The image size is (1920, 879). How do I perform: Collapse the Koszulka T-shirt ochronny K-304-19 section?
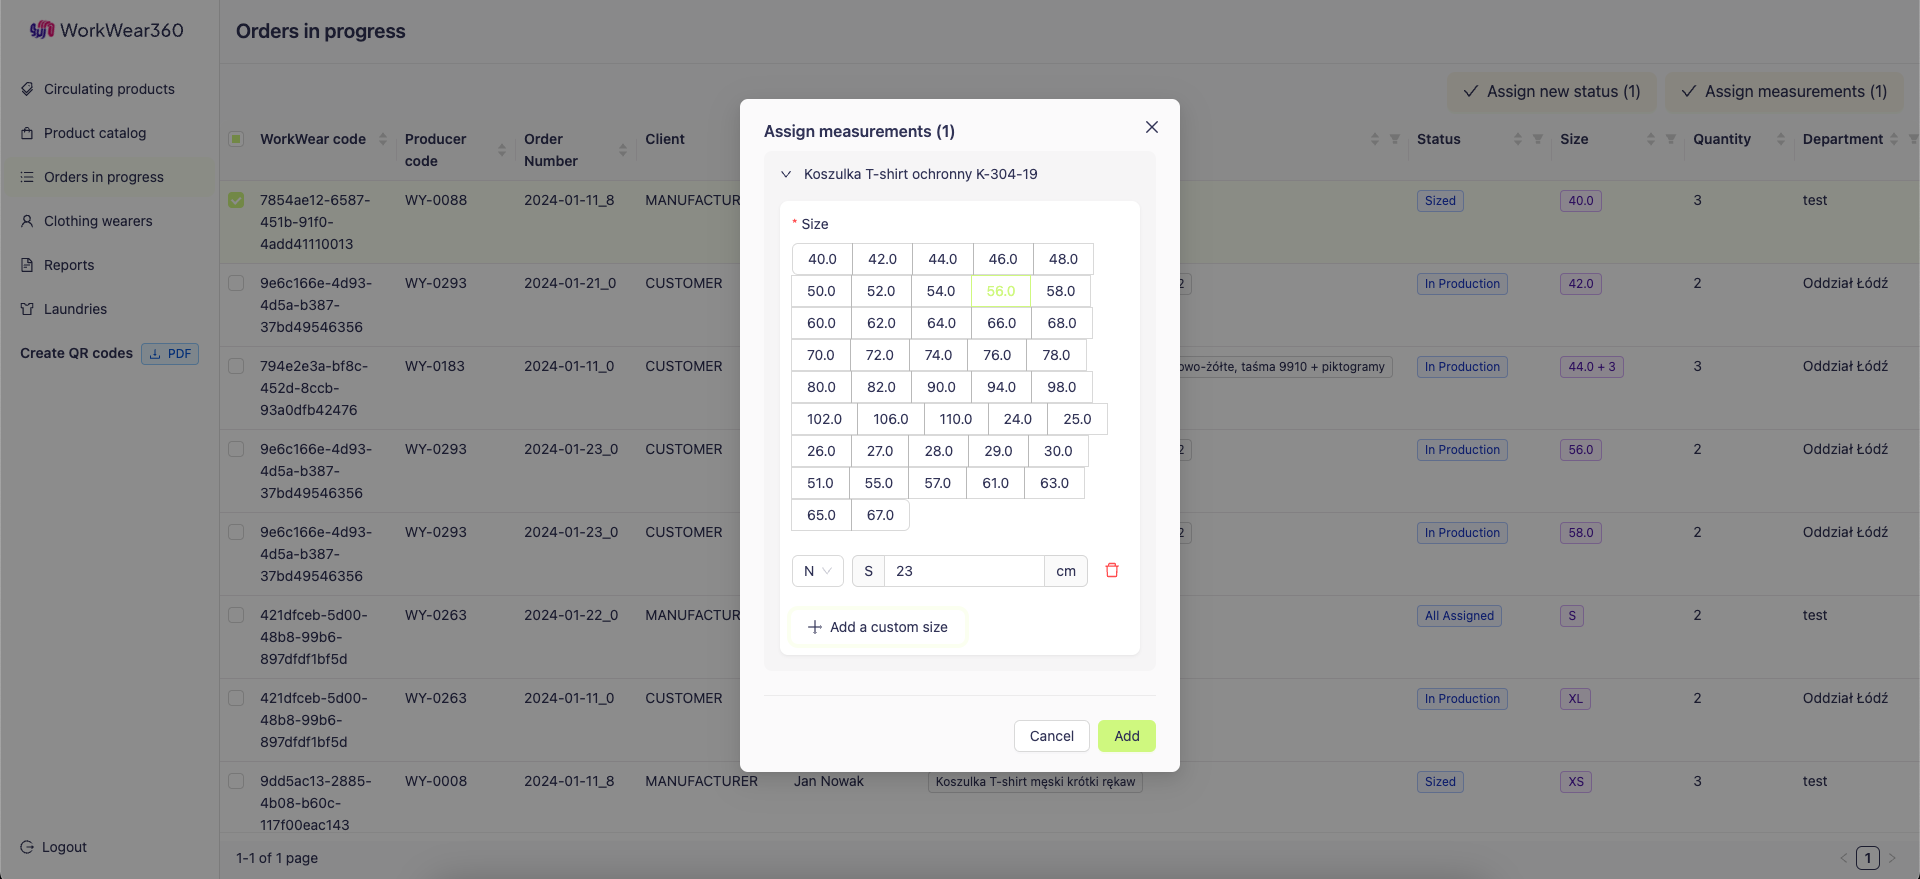786,174
